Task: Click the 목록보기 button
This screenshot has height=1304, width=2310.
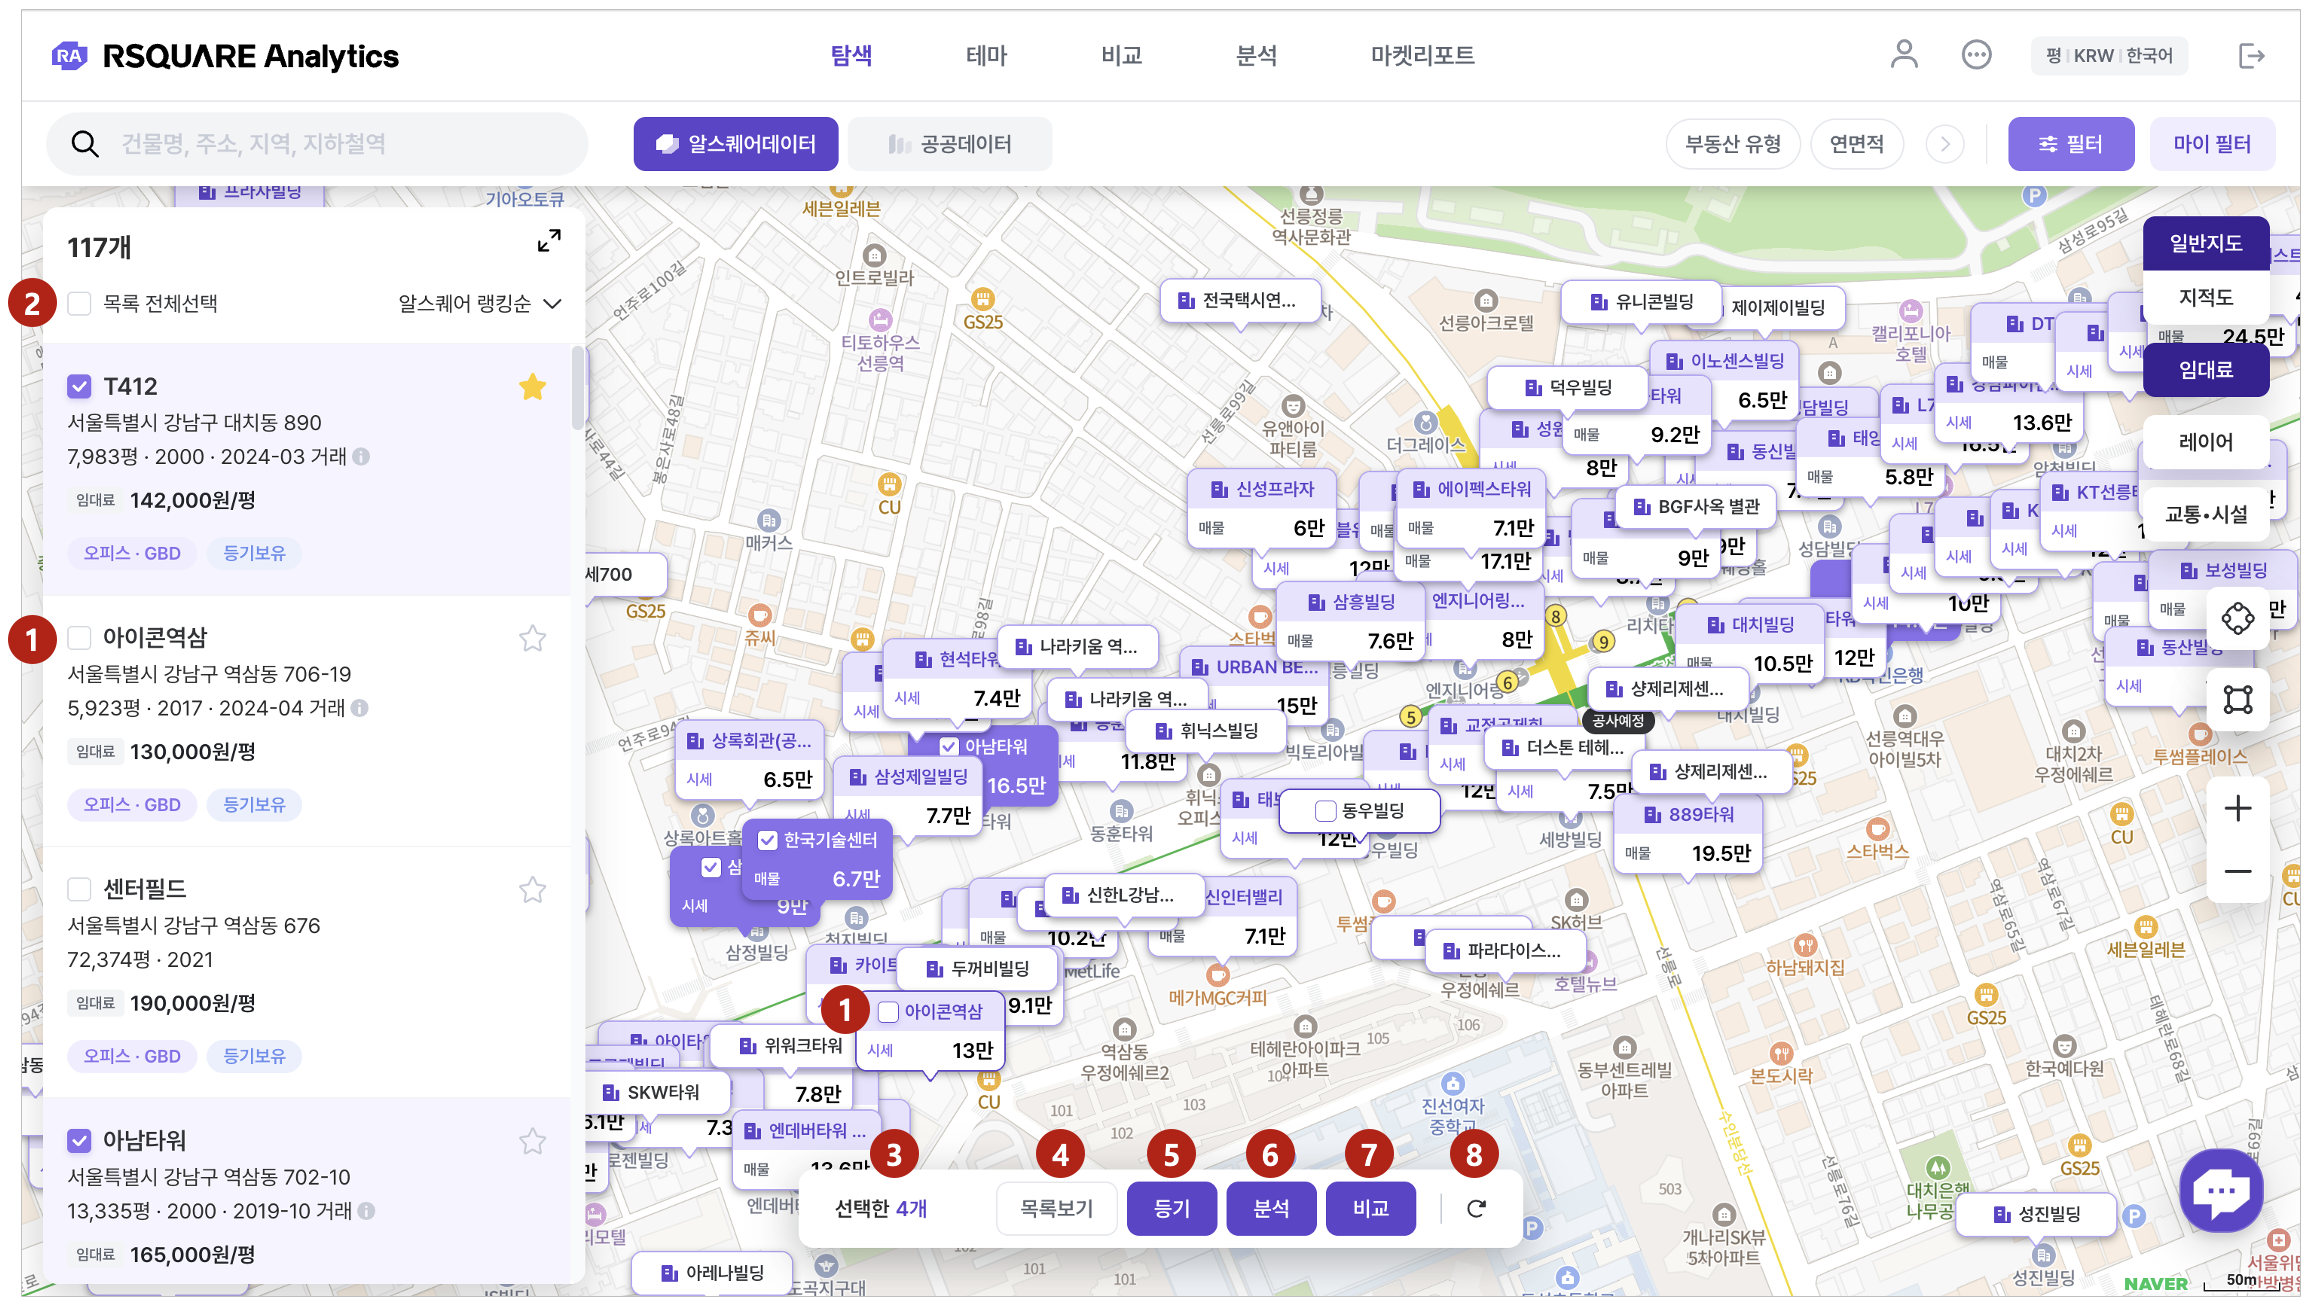Action: pyautogui.click(x=1056, y=1208)
